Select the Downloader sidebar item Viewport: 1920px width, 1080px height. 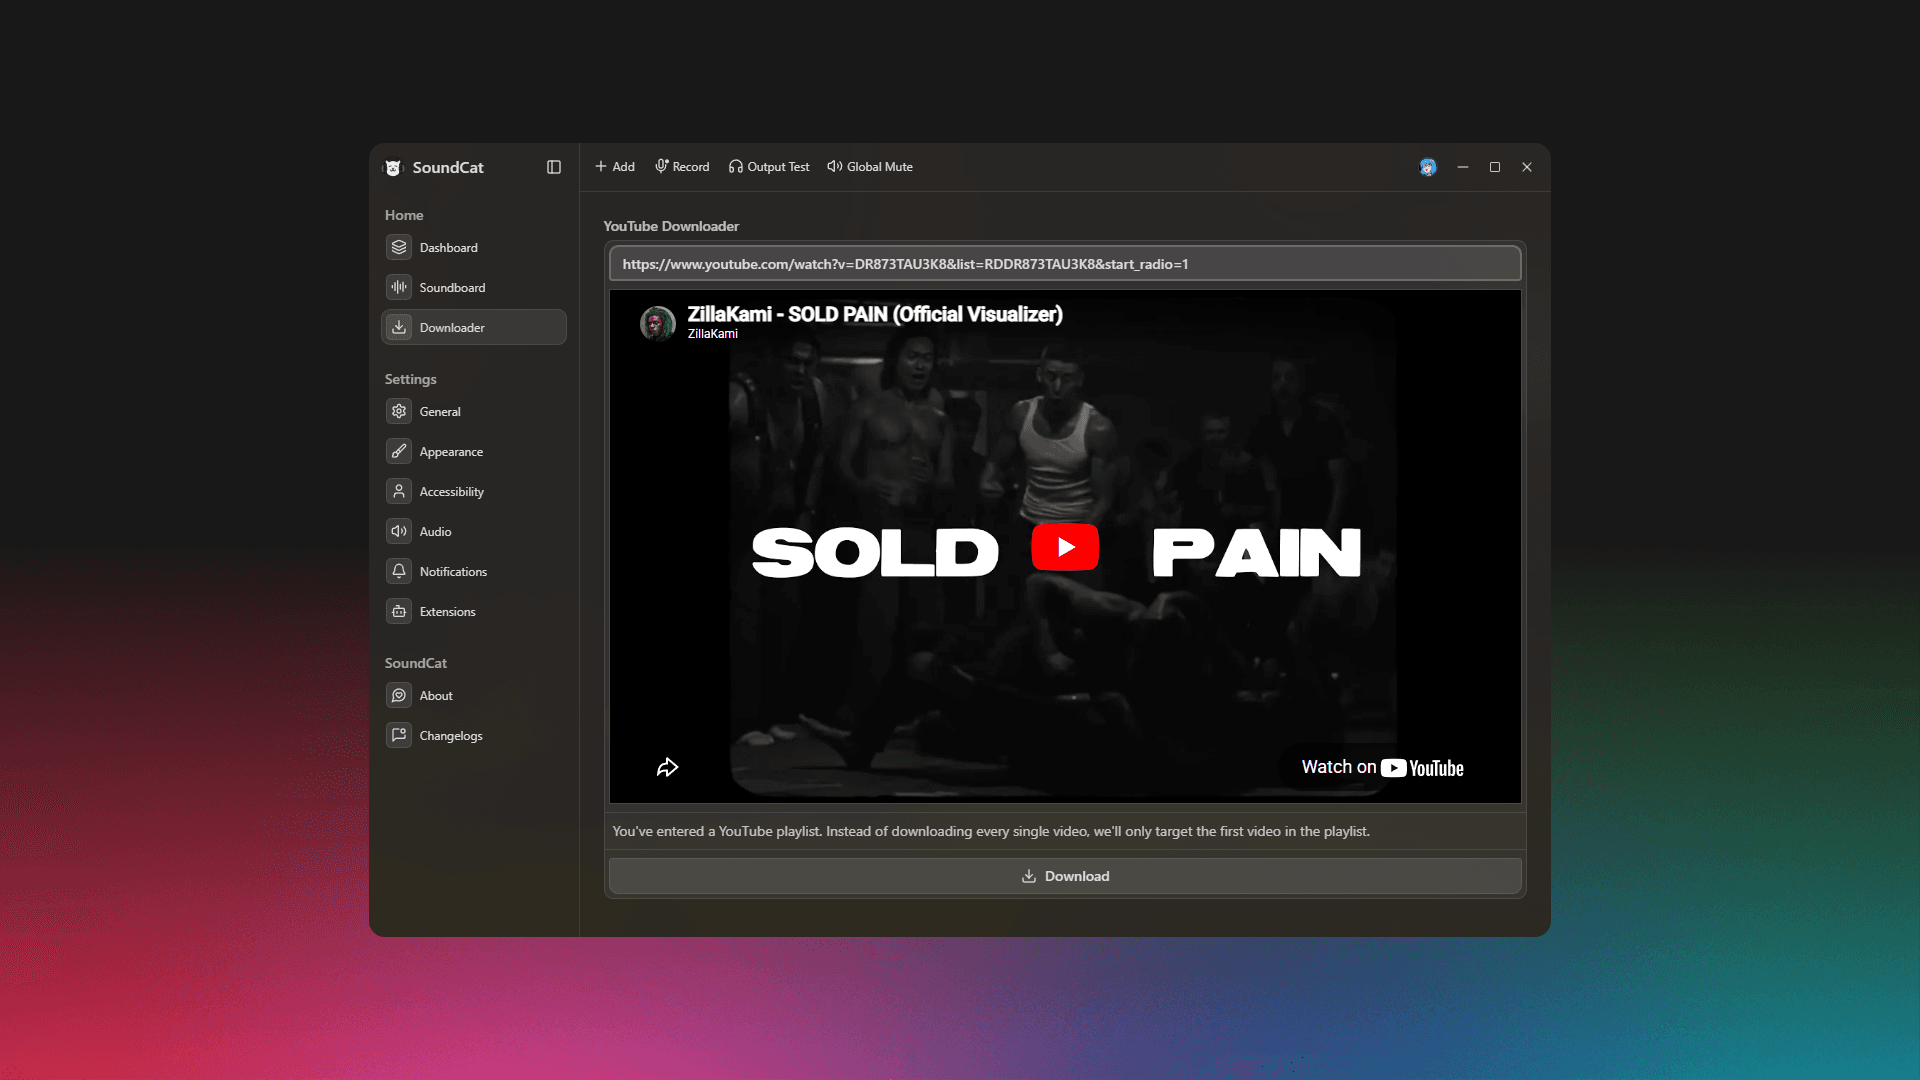[474, 327]
